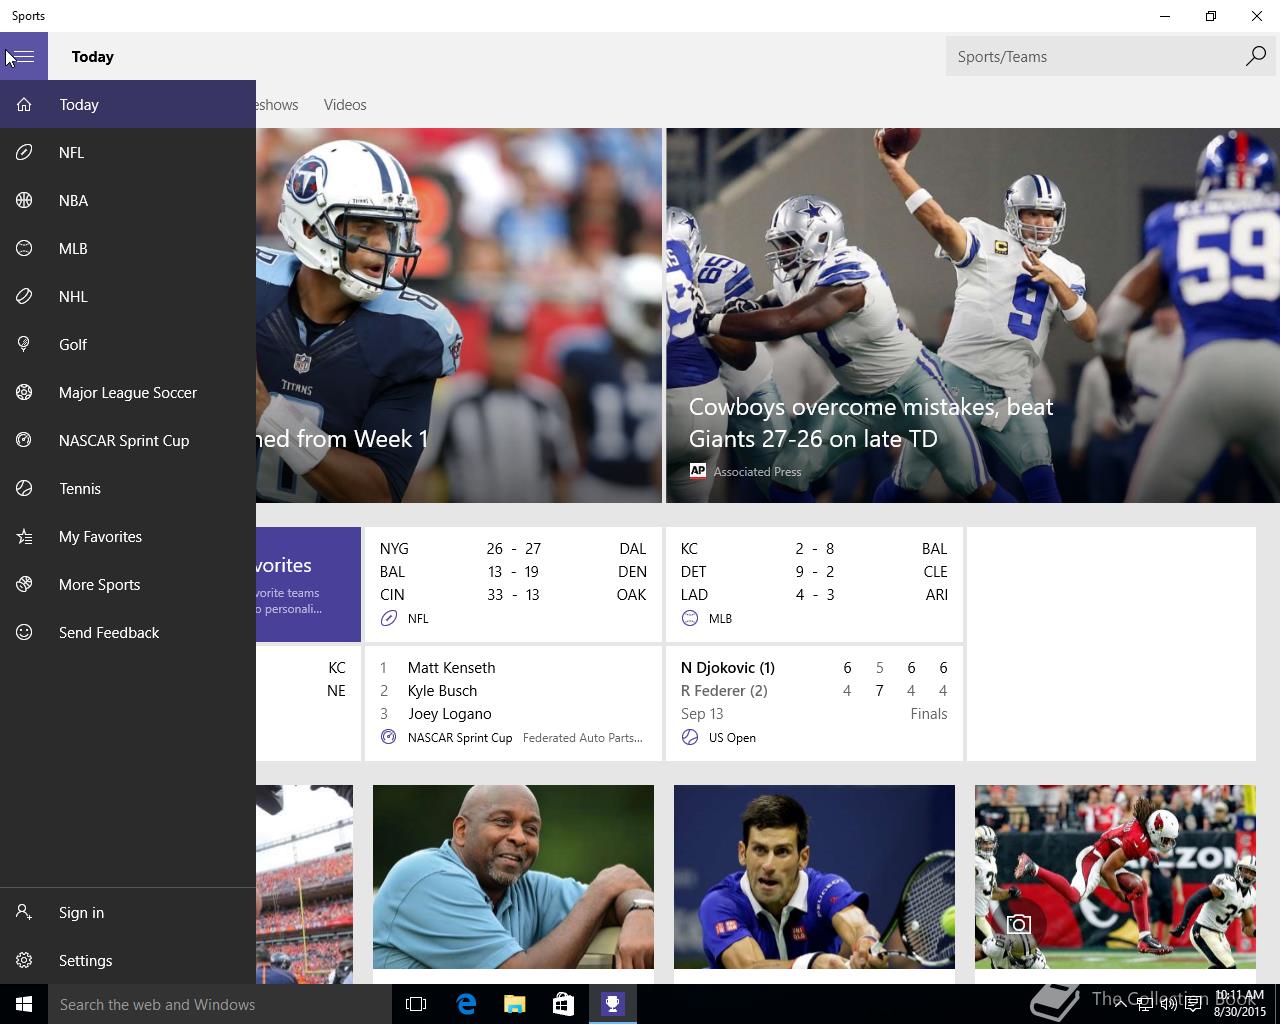Launch Microsoft Edge from taskbar
The image size is (1280, 1024).
(466, 1004)
